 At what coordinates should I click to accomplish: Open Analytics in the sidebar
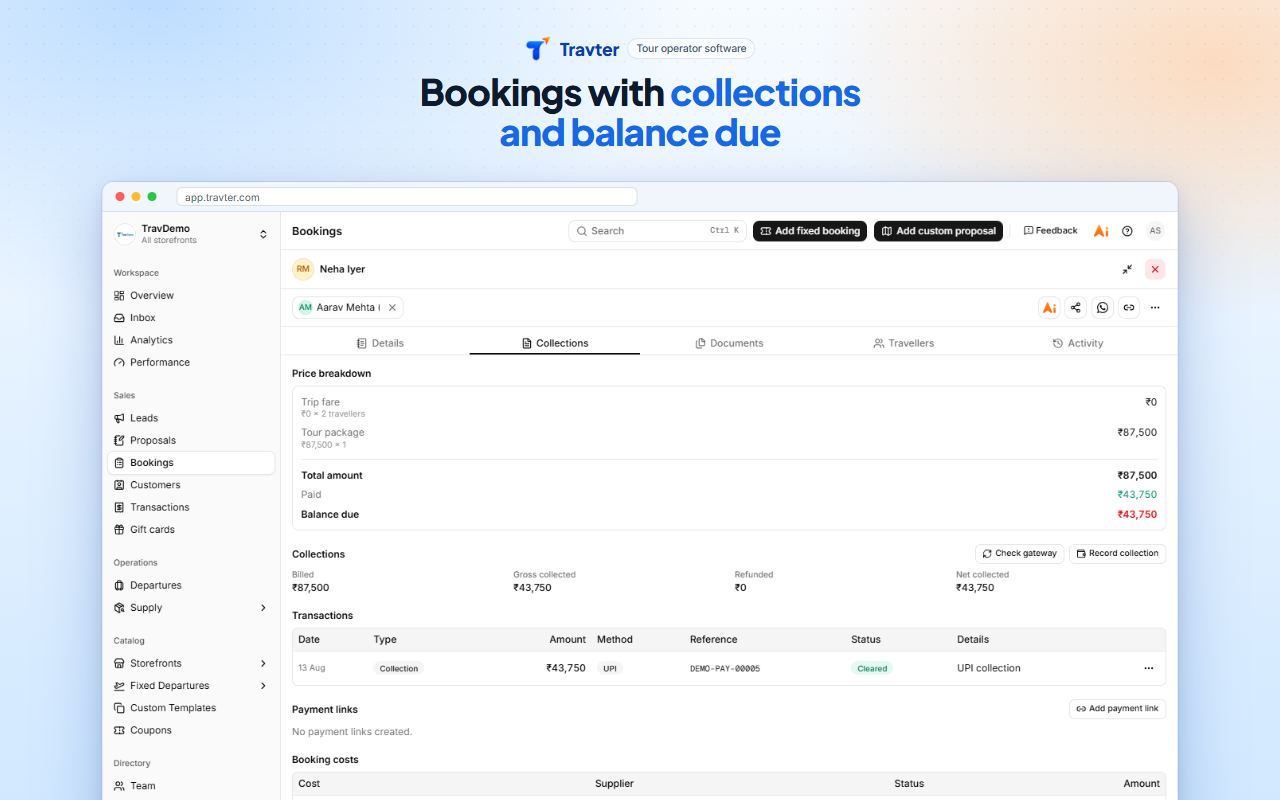point(191,340)
